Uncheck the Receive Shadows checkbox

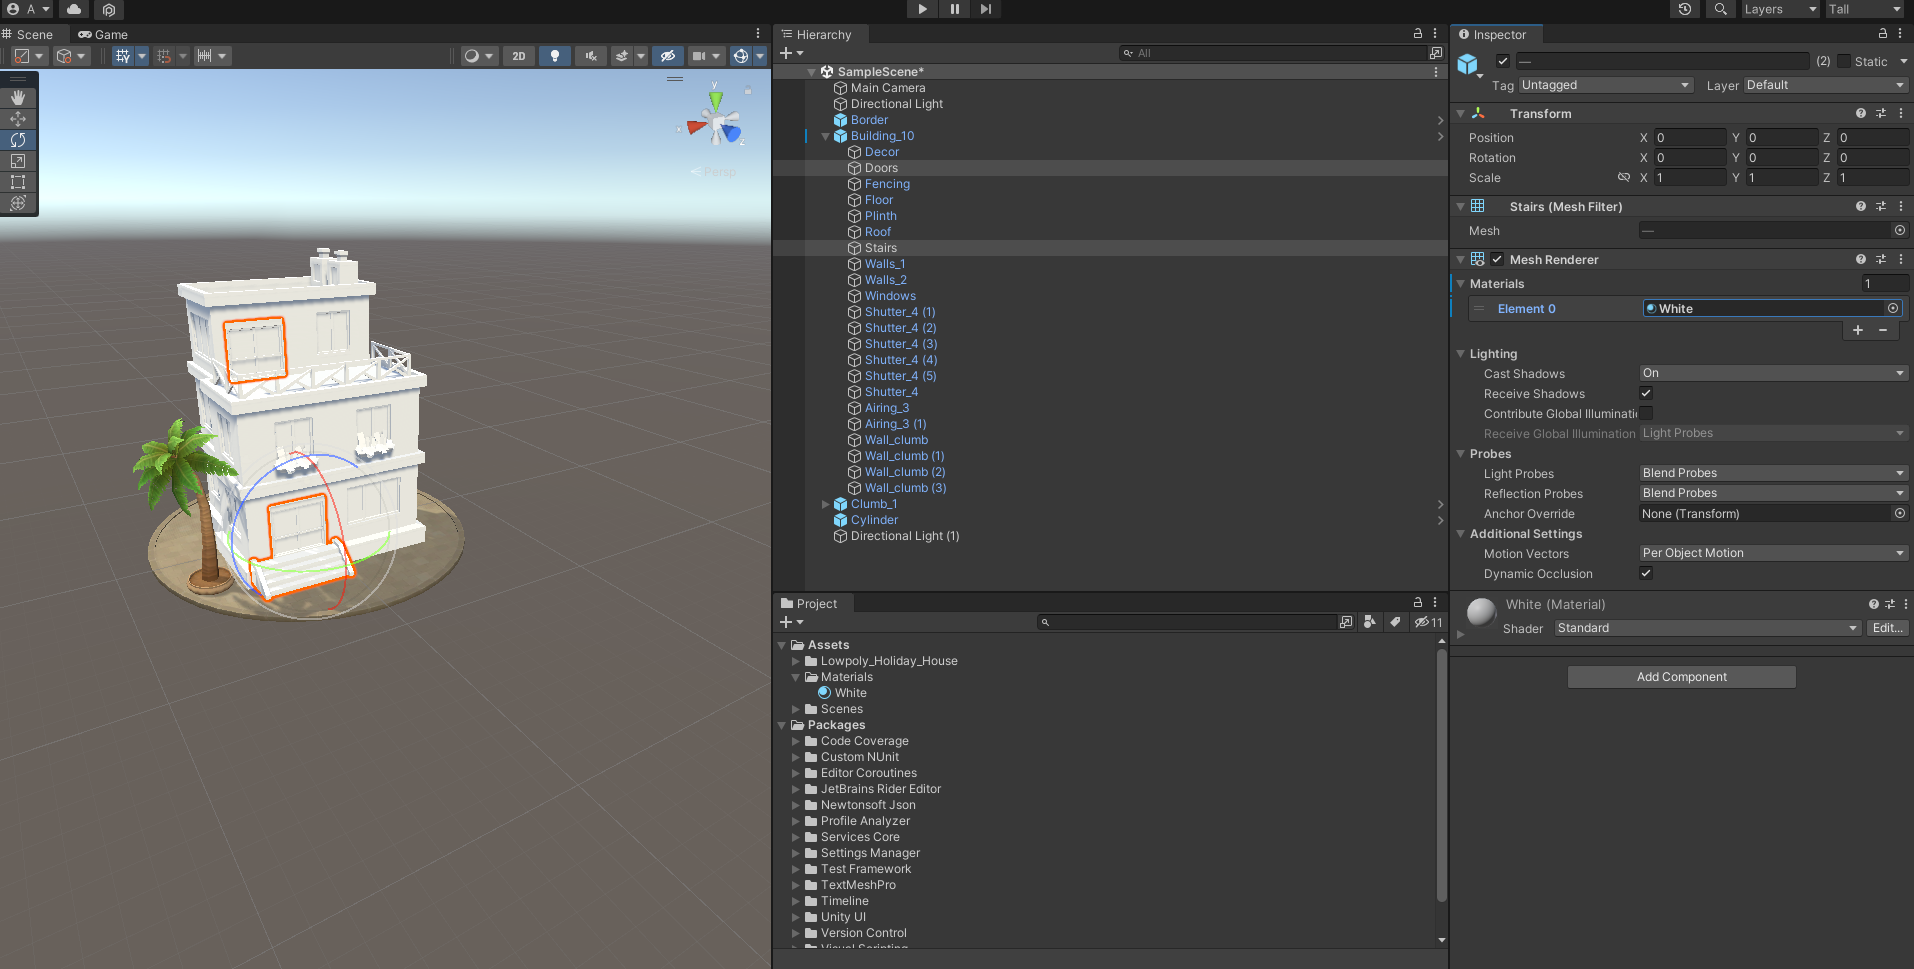(1646, 393)
